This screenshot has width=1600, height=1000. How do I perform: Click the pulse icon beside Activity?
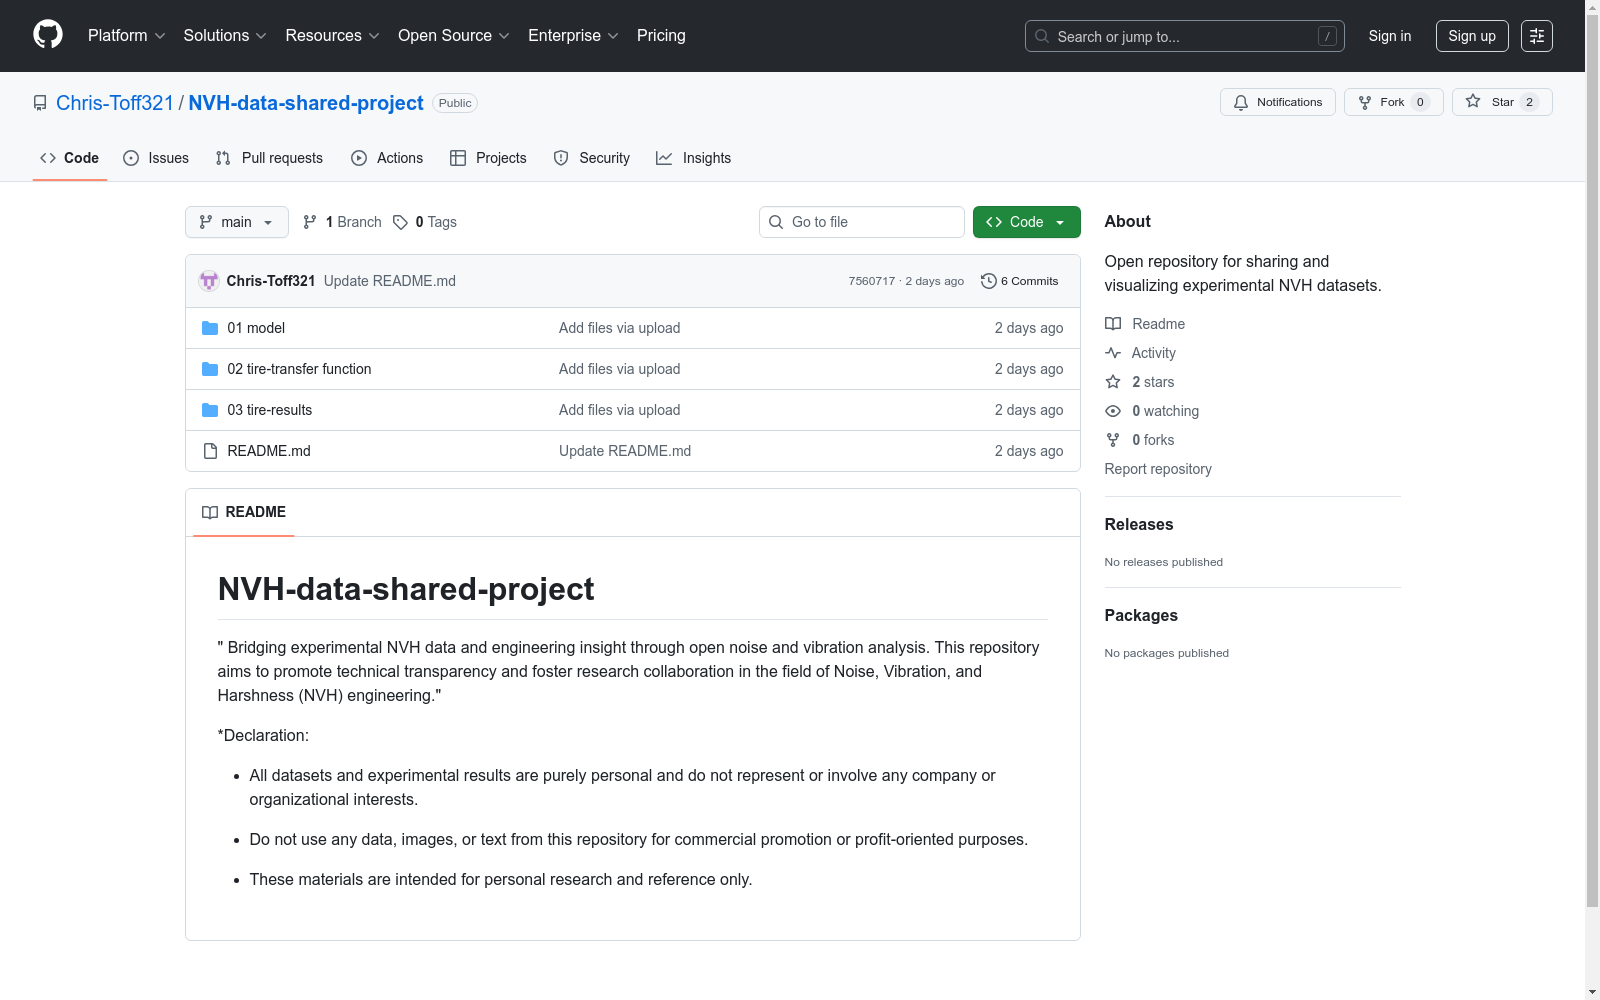point(1113,353)
